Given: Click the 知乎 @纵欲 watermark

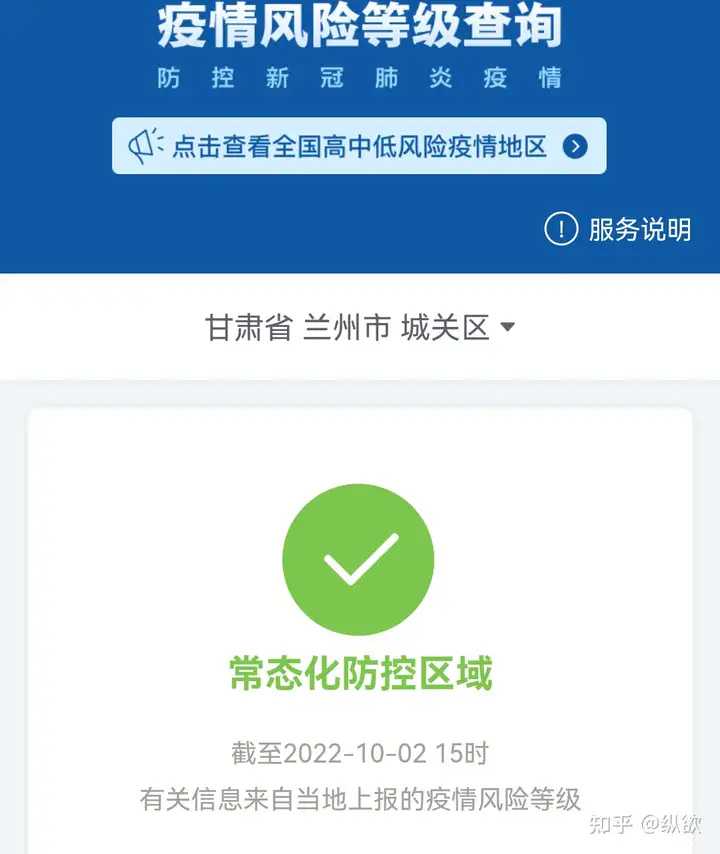Looking at the screenshot, I should pos(645,824).
